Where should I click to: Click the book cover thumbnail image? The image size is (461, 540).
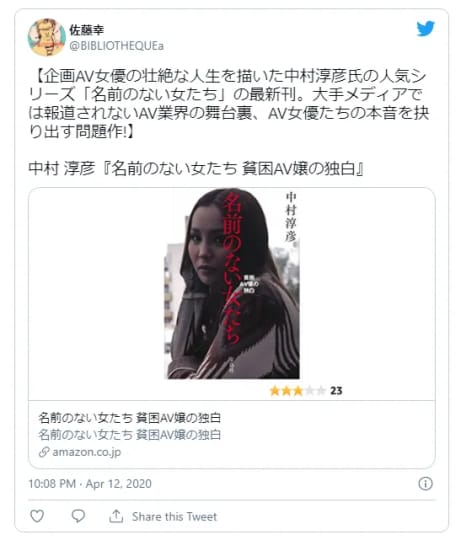tap(232, 284)
